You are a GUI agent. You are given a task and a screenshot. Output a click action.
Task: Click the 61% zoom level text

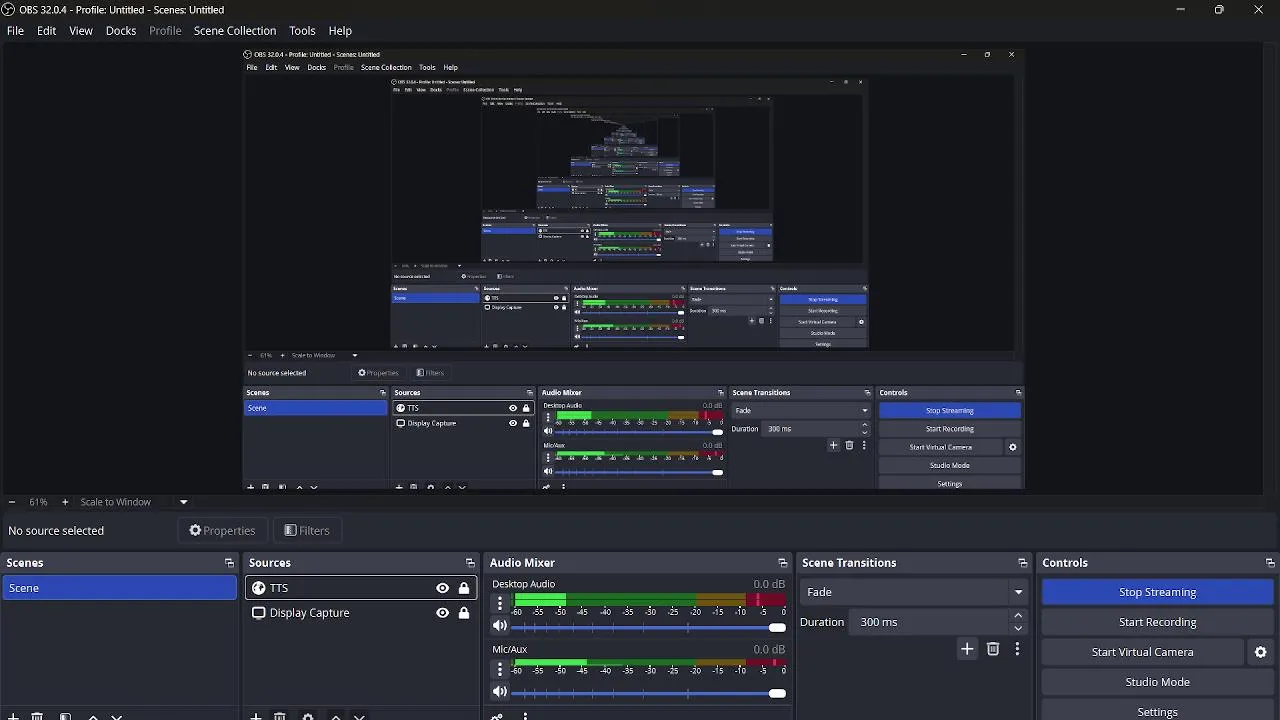tap(38, 502)
